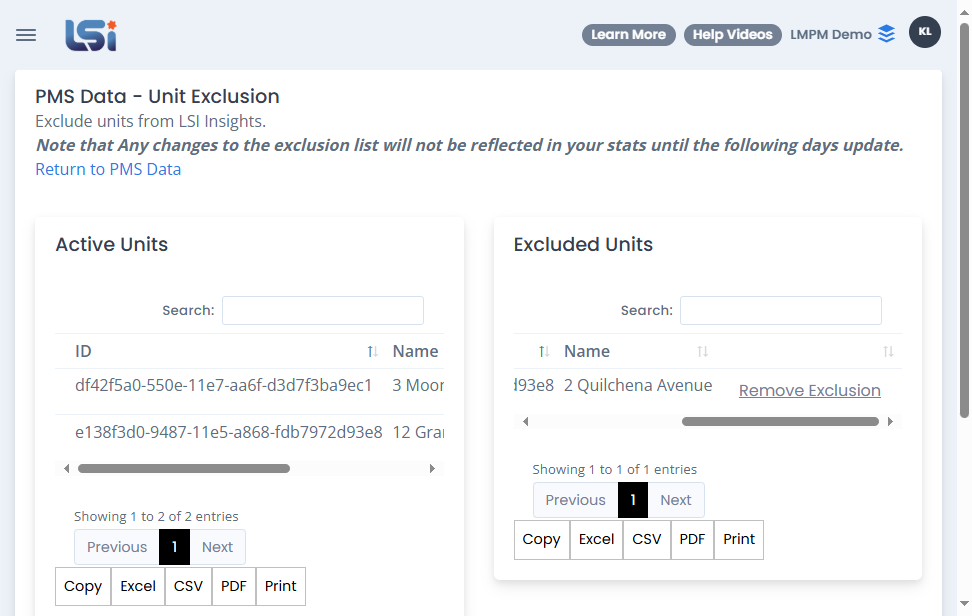This screenshot has height=616, width=972.
Task: Sort Excluded Units by first column arrows
Action: (x=544, y=351)
